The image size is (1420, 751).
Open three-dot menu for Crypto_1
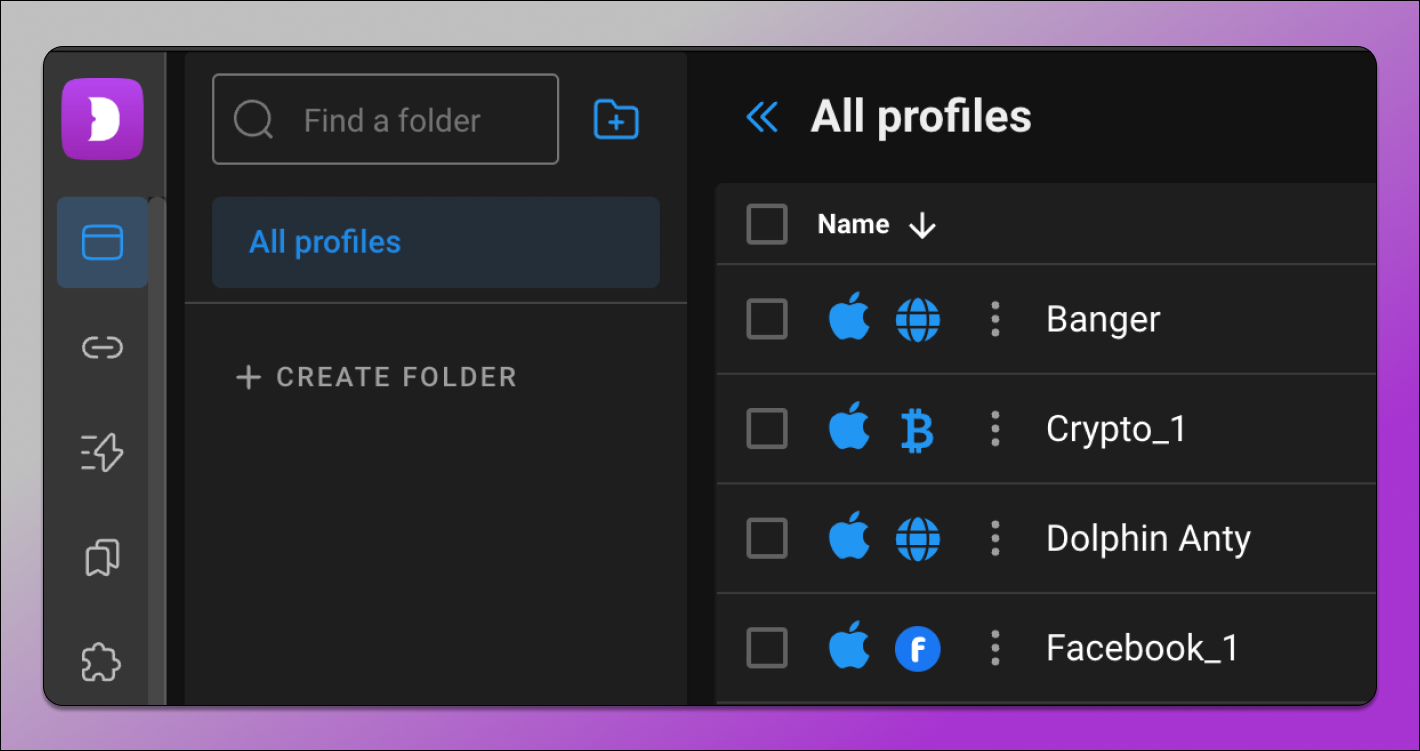pyautogui.click(x=994, y=429)
